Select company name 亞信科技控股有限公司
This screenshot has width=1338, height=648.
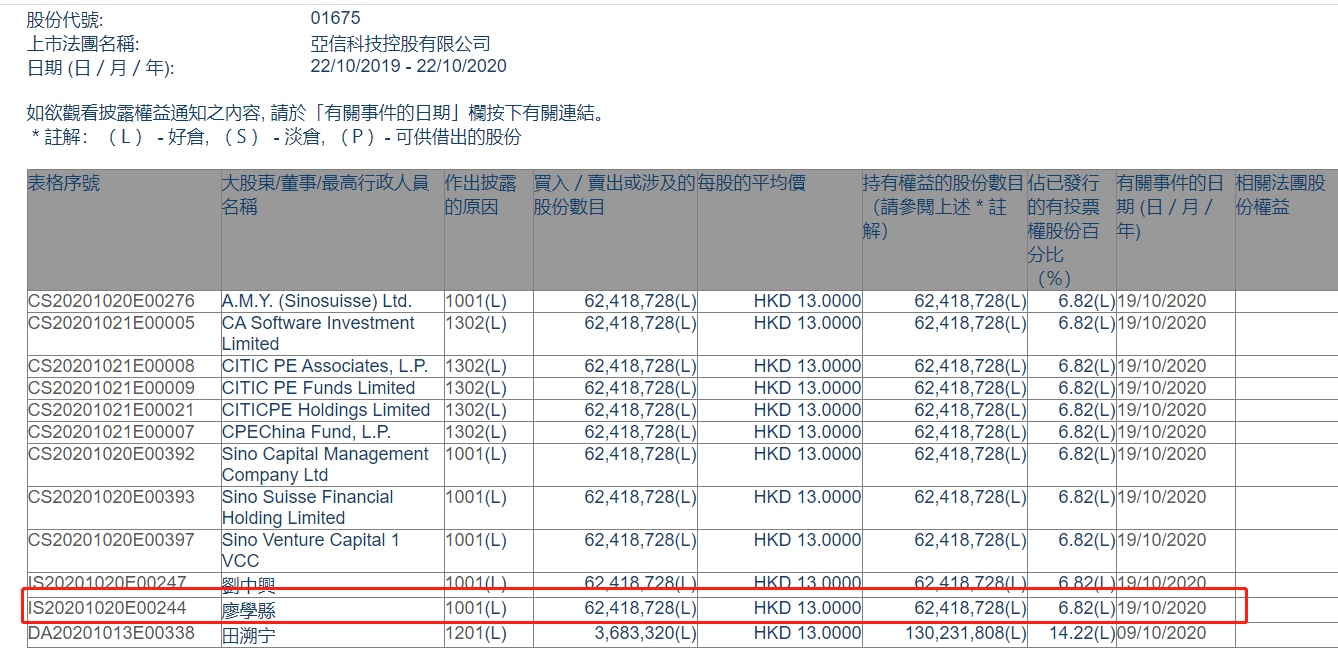point(401,43)
